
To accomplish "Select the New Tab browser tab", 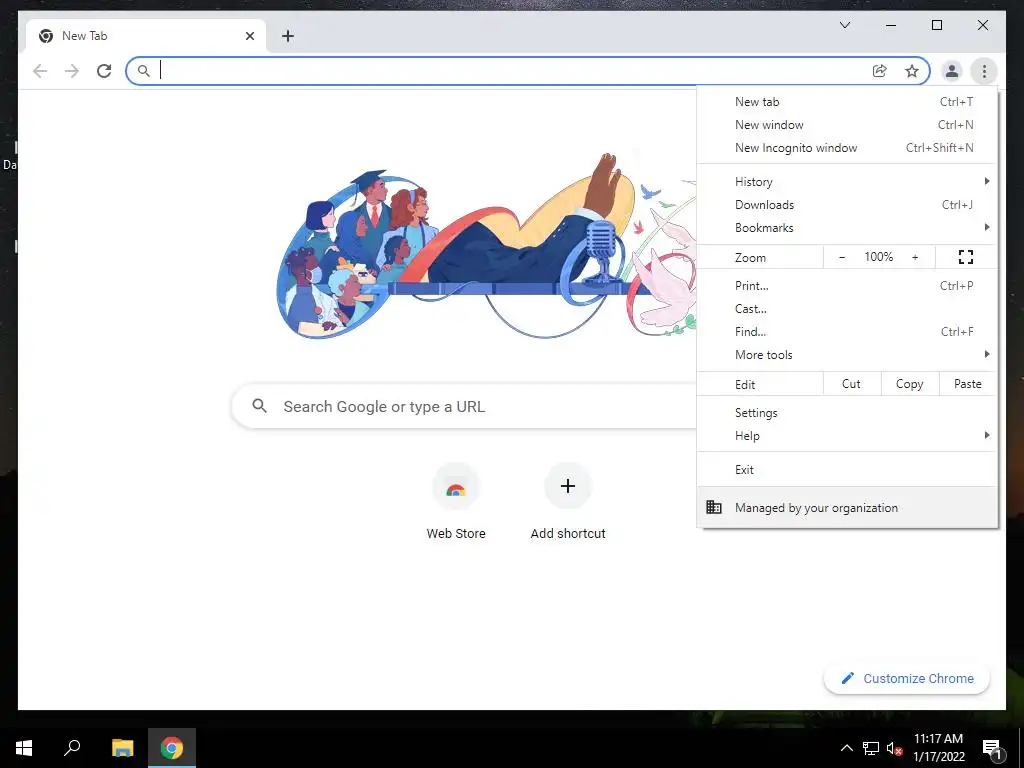I will click(145, 36).
